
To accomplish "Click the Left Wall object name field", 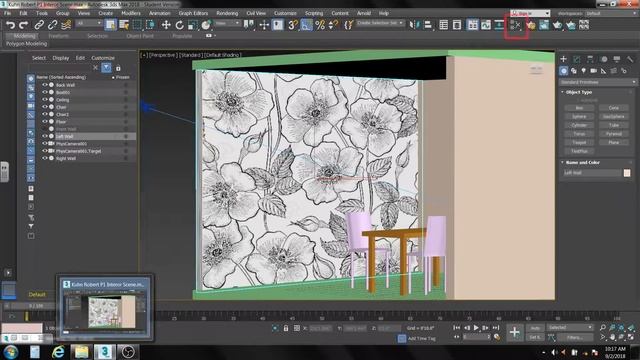I will 591,173.
